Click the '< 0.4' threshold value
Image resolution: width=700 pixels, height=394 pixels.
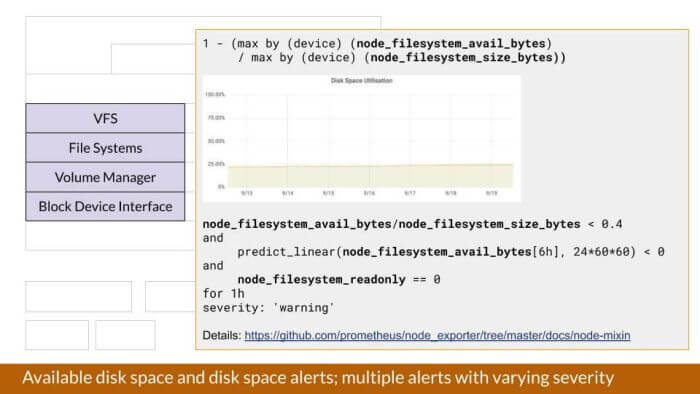coord(605,224)
